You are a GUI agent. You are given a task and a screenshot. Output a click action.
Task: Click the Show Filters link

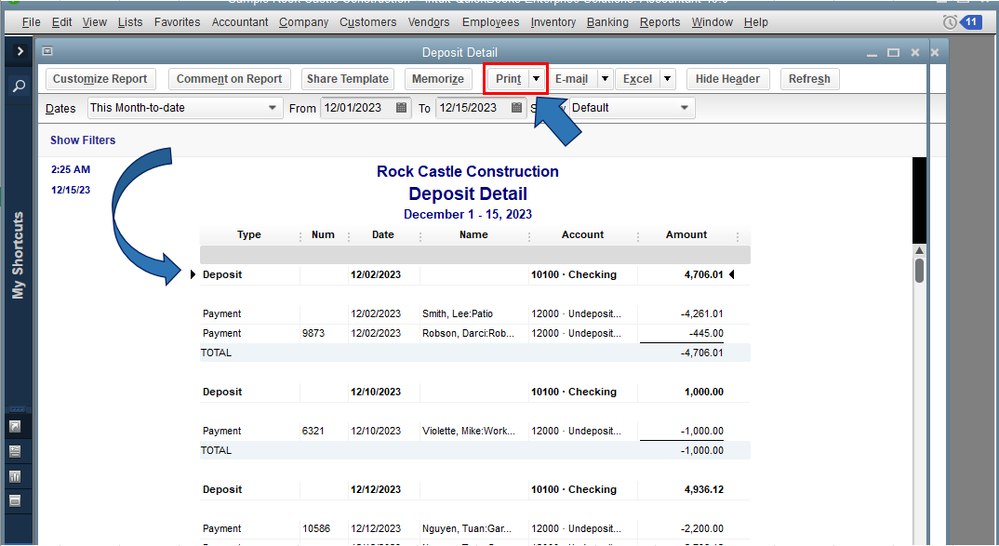click(83, 140)
